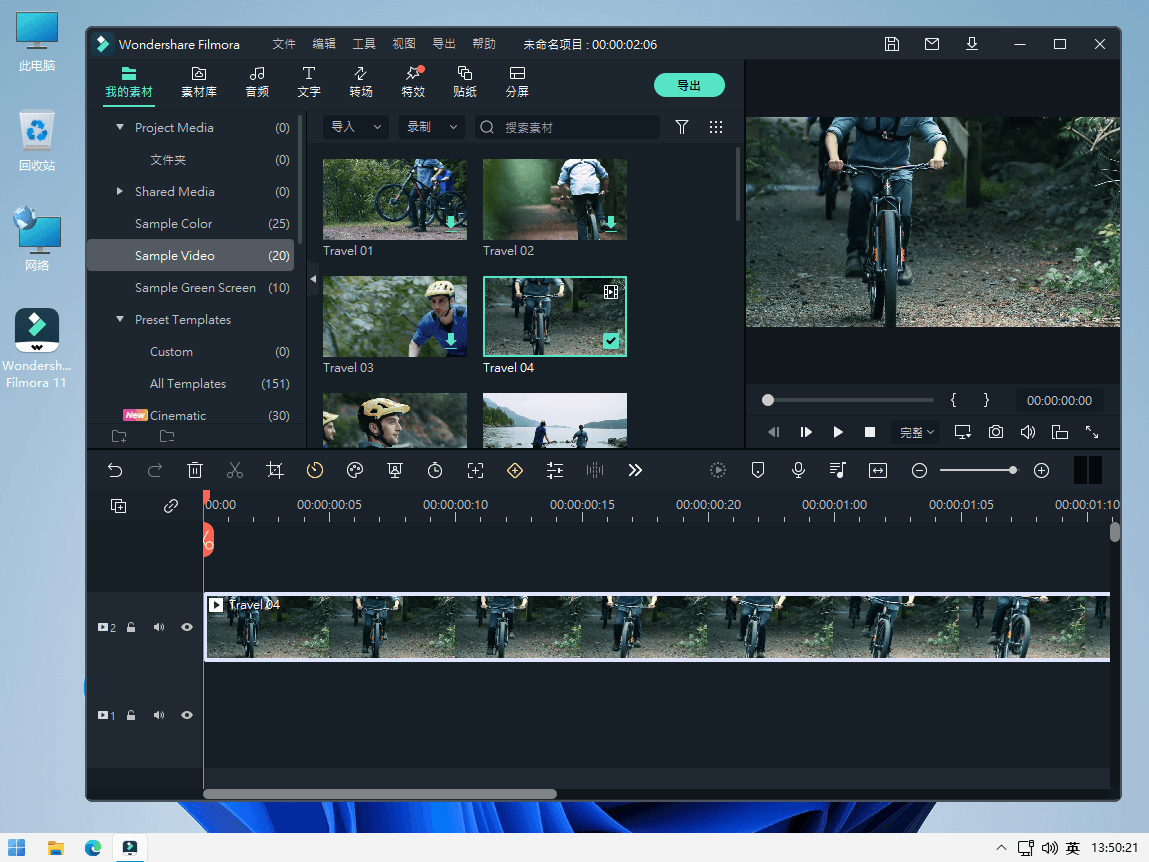Click the preview progress slider handle
1149x862 pixels.
[x=768, y=400]
